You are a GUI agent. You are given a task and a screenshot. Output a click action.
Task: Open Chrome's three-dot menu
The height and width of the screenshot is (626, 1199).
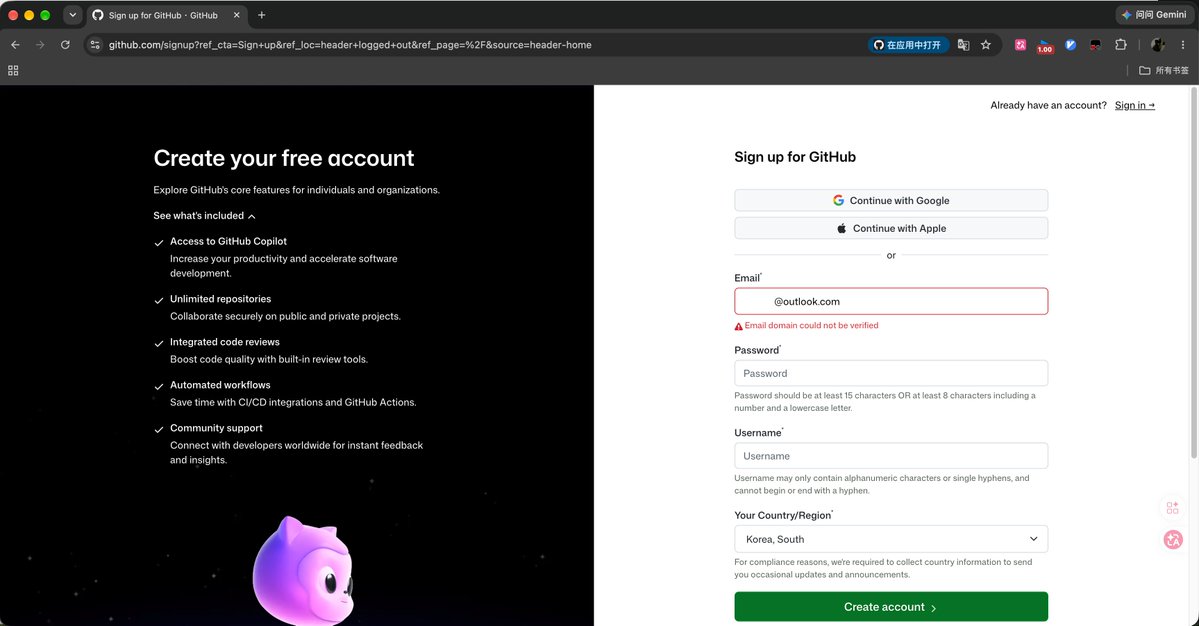1183,45
